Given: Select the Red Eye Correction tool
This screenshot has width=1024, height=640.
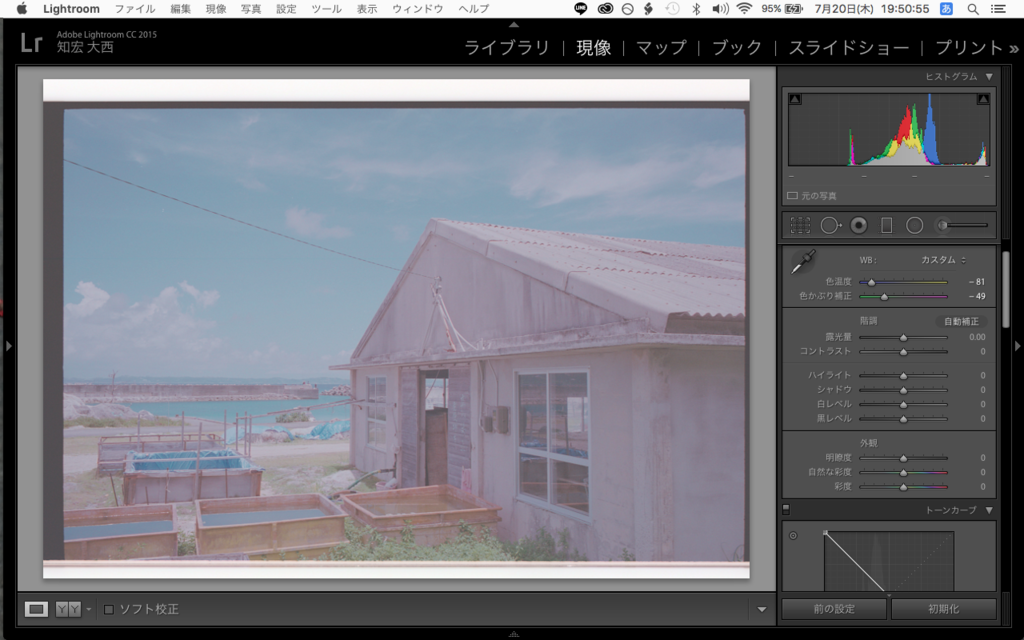Looking at the screenshot, I should tap(859, 225).
